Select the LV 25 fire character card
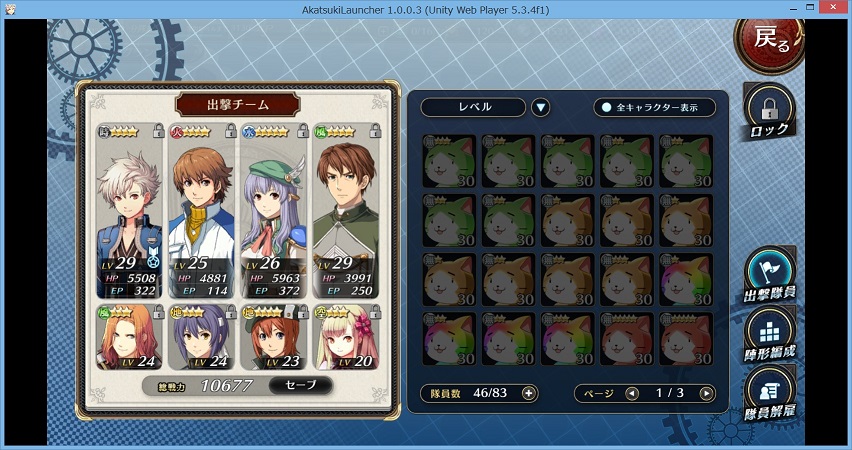 tap(202, 211)
